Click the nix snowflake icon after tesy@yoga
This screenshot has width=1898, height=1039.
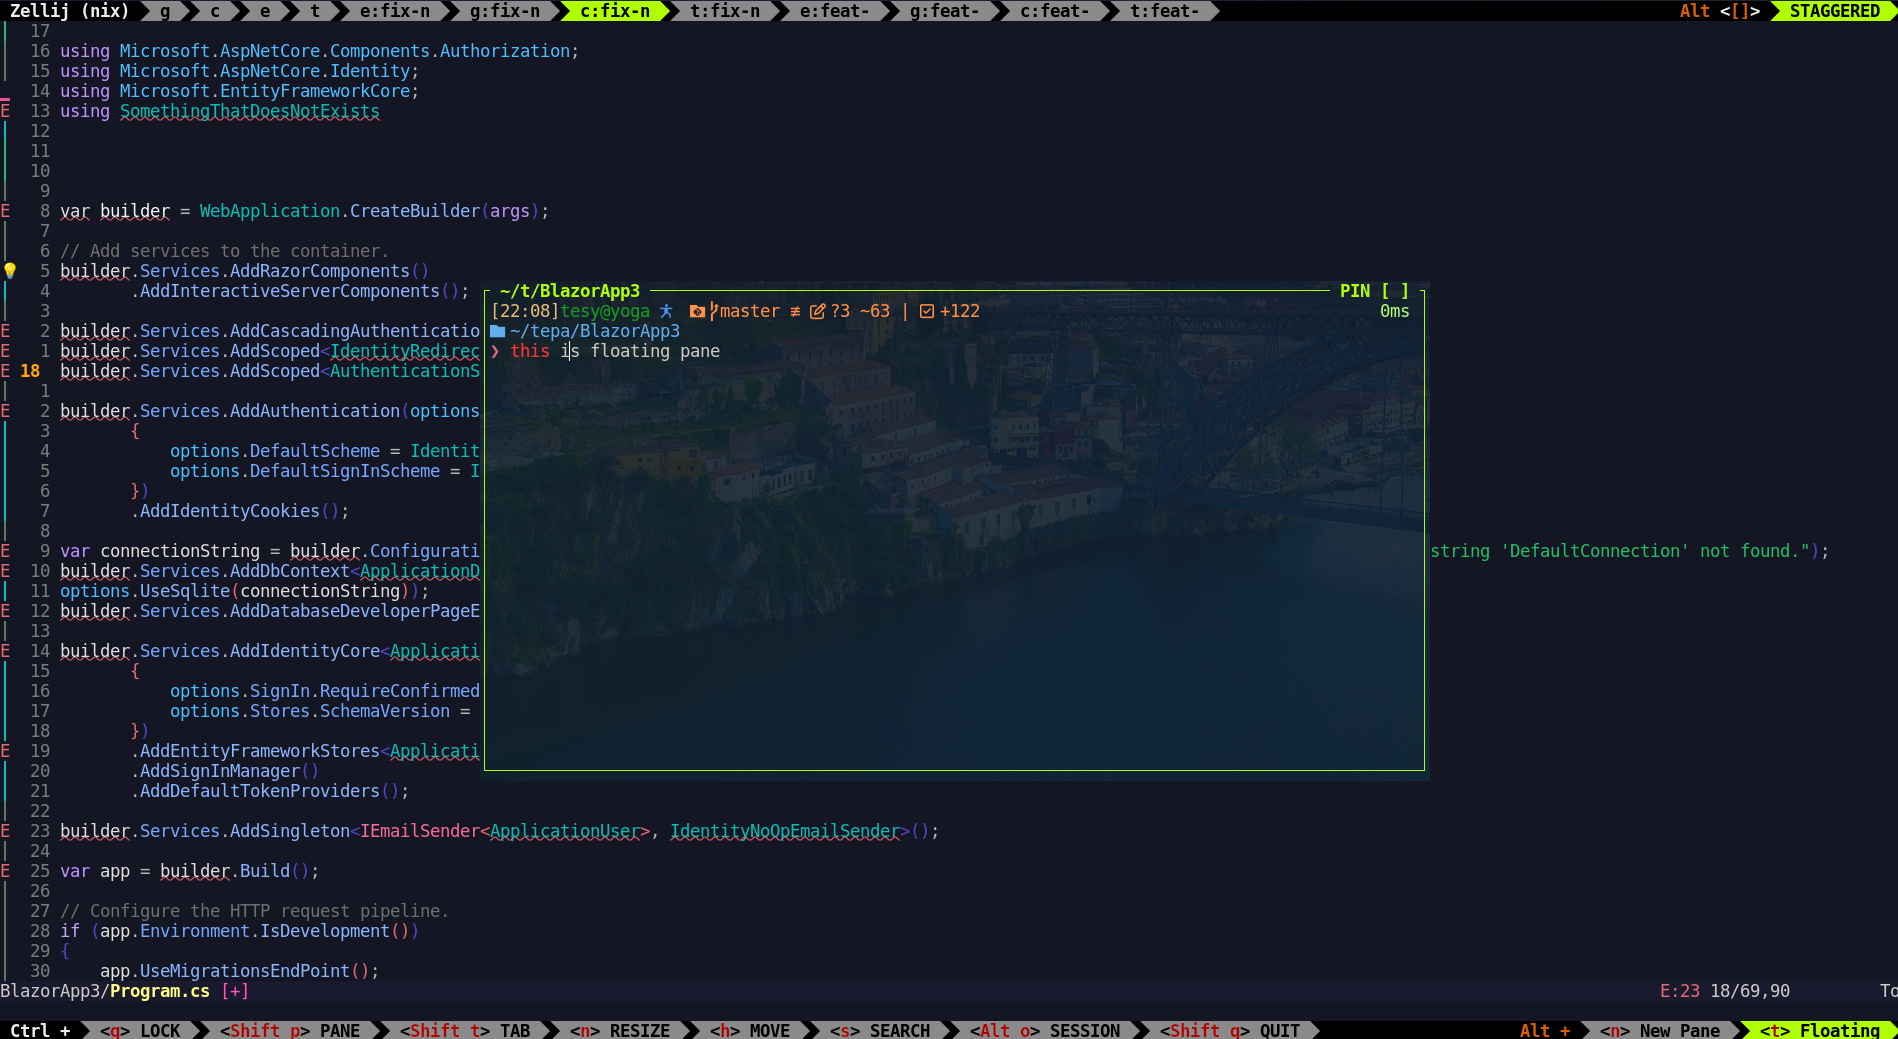click(x=666, y=311)
